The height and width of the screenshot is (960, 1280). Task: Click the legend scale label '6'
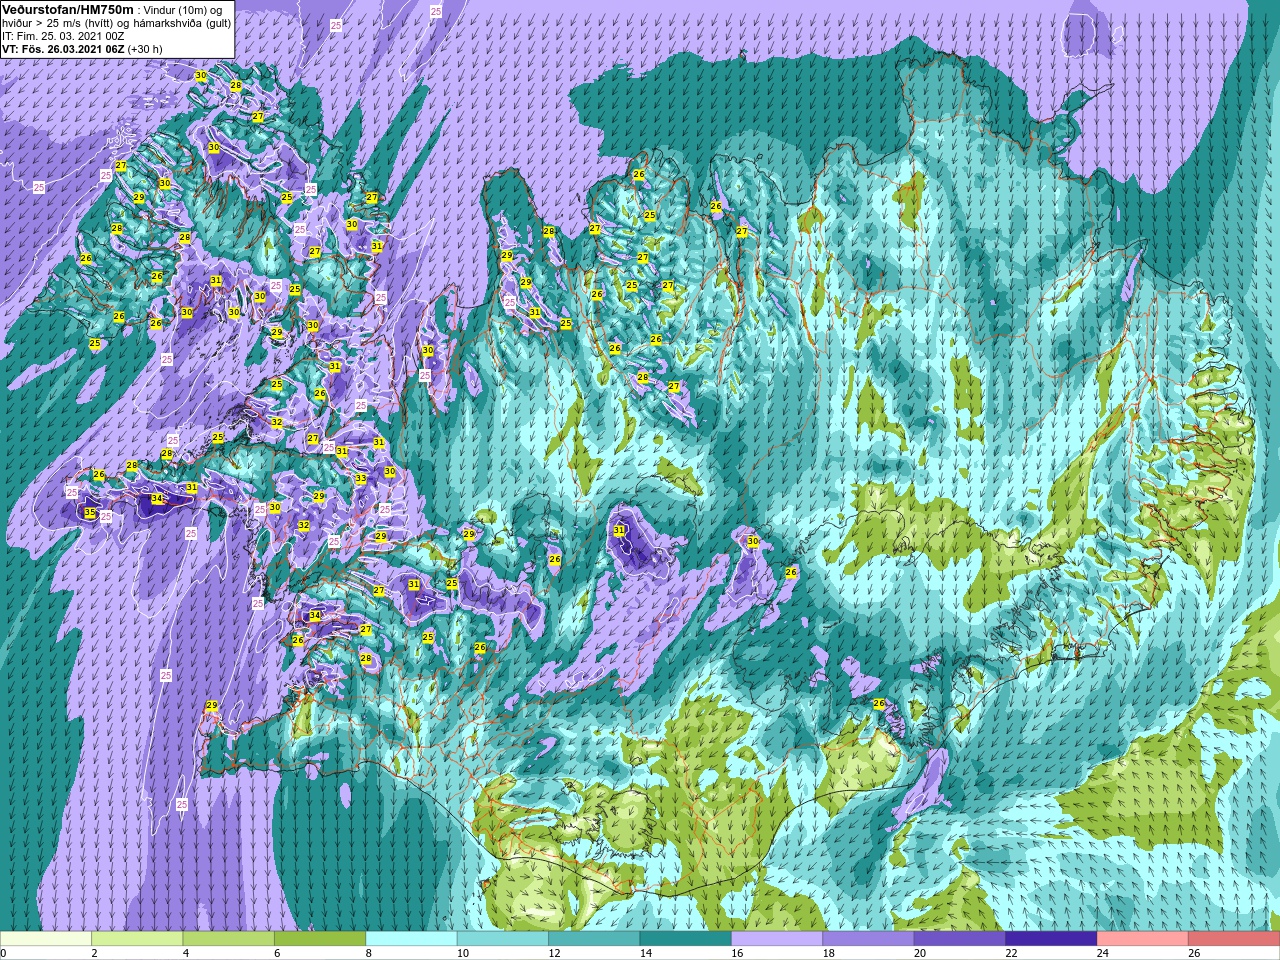(277, 953)
